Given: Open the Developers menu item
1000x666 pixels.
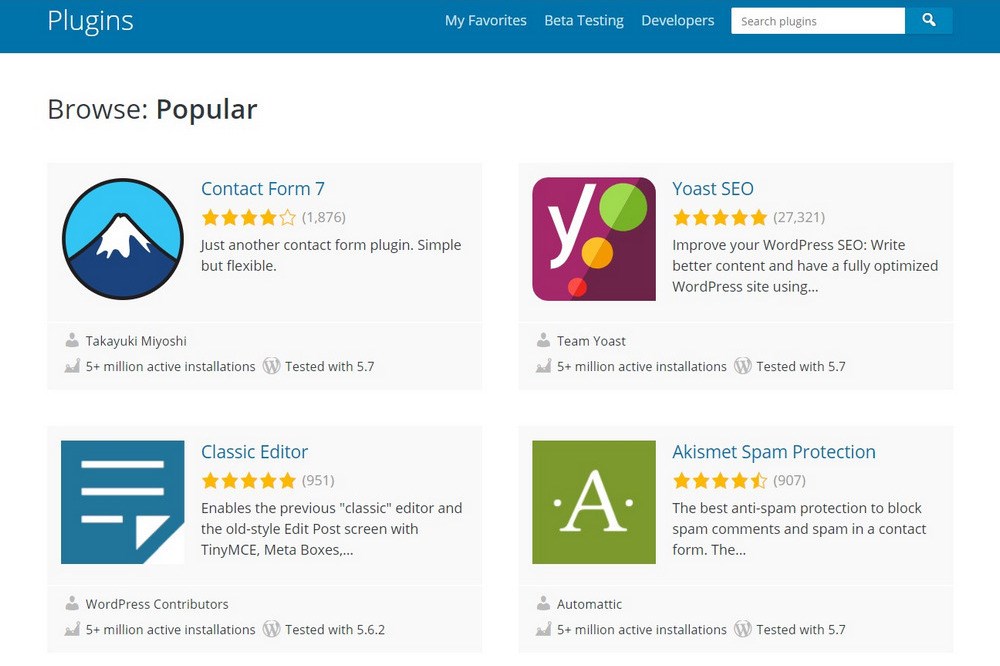Looking at the screenshot, I should coord(677,20).
